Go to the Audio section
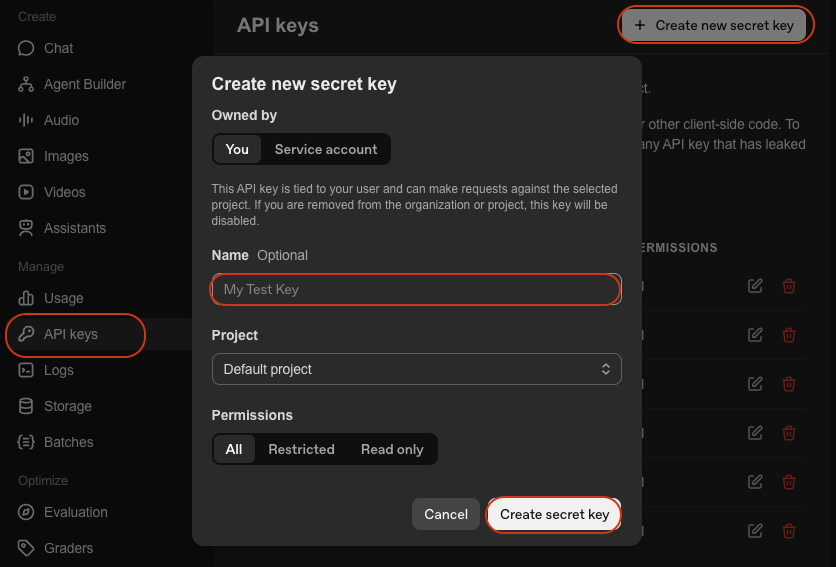This screenshot has height=567, width=836. click(x=49, y=120)
